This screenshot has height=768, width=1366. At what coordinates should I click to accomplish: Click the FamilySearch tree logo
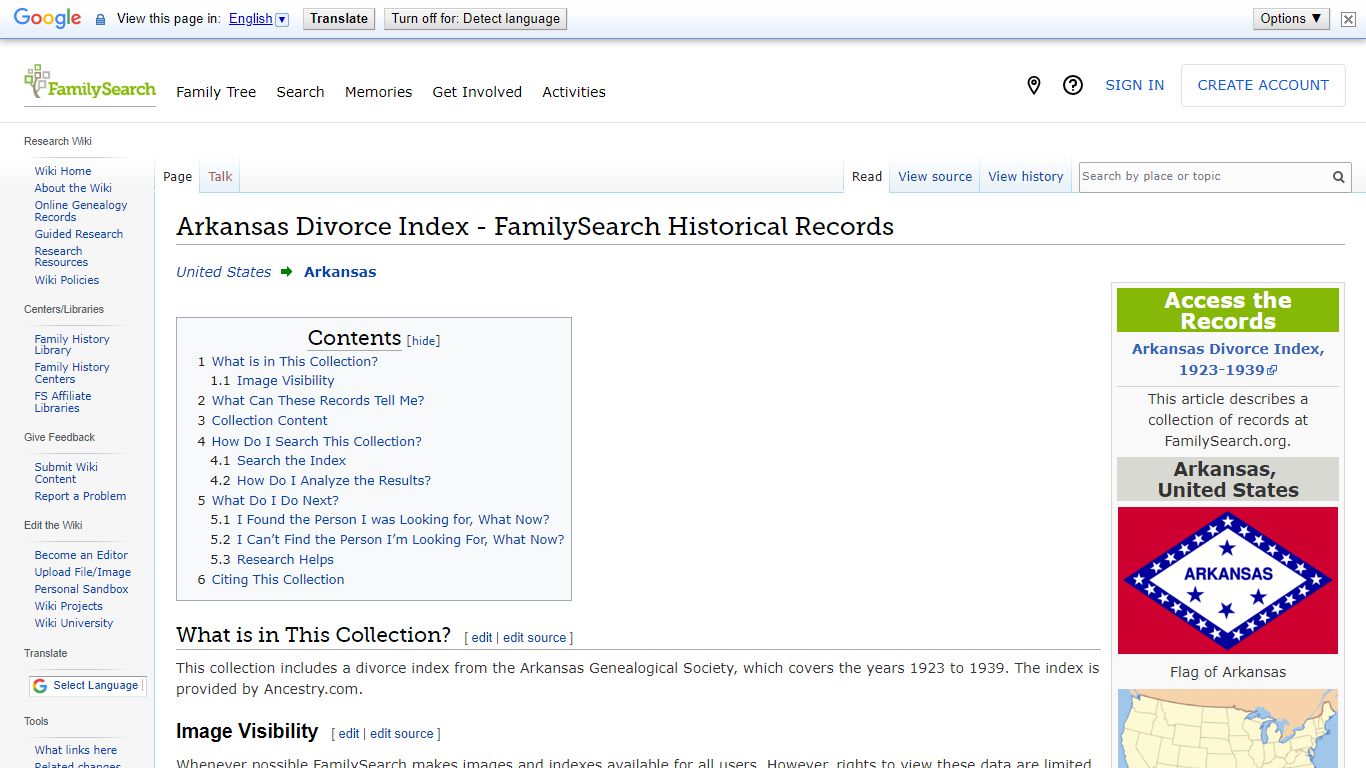pos(89,83)
